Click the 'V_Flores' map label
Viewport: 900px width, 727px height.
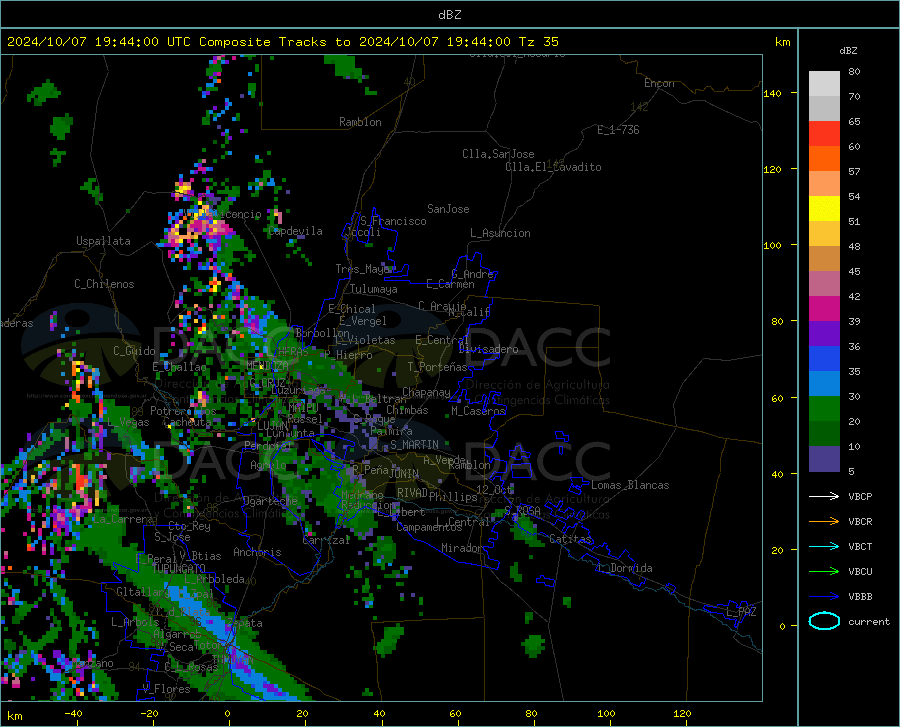click(166, 689)
